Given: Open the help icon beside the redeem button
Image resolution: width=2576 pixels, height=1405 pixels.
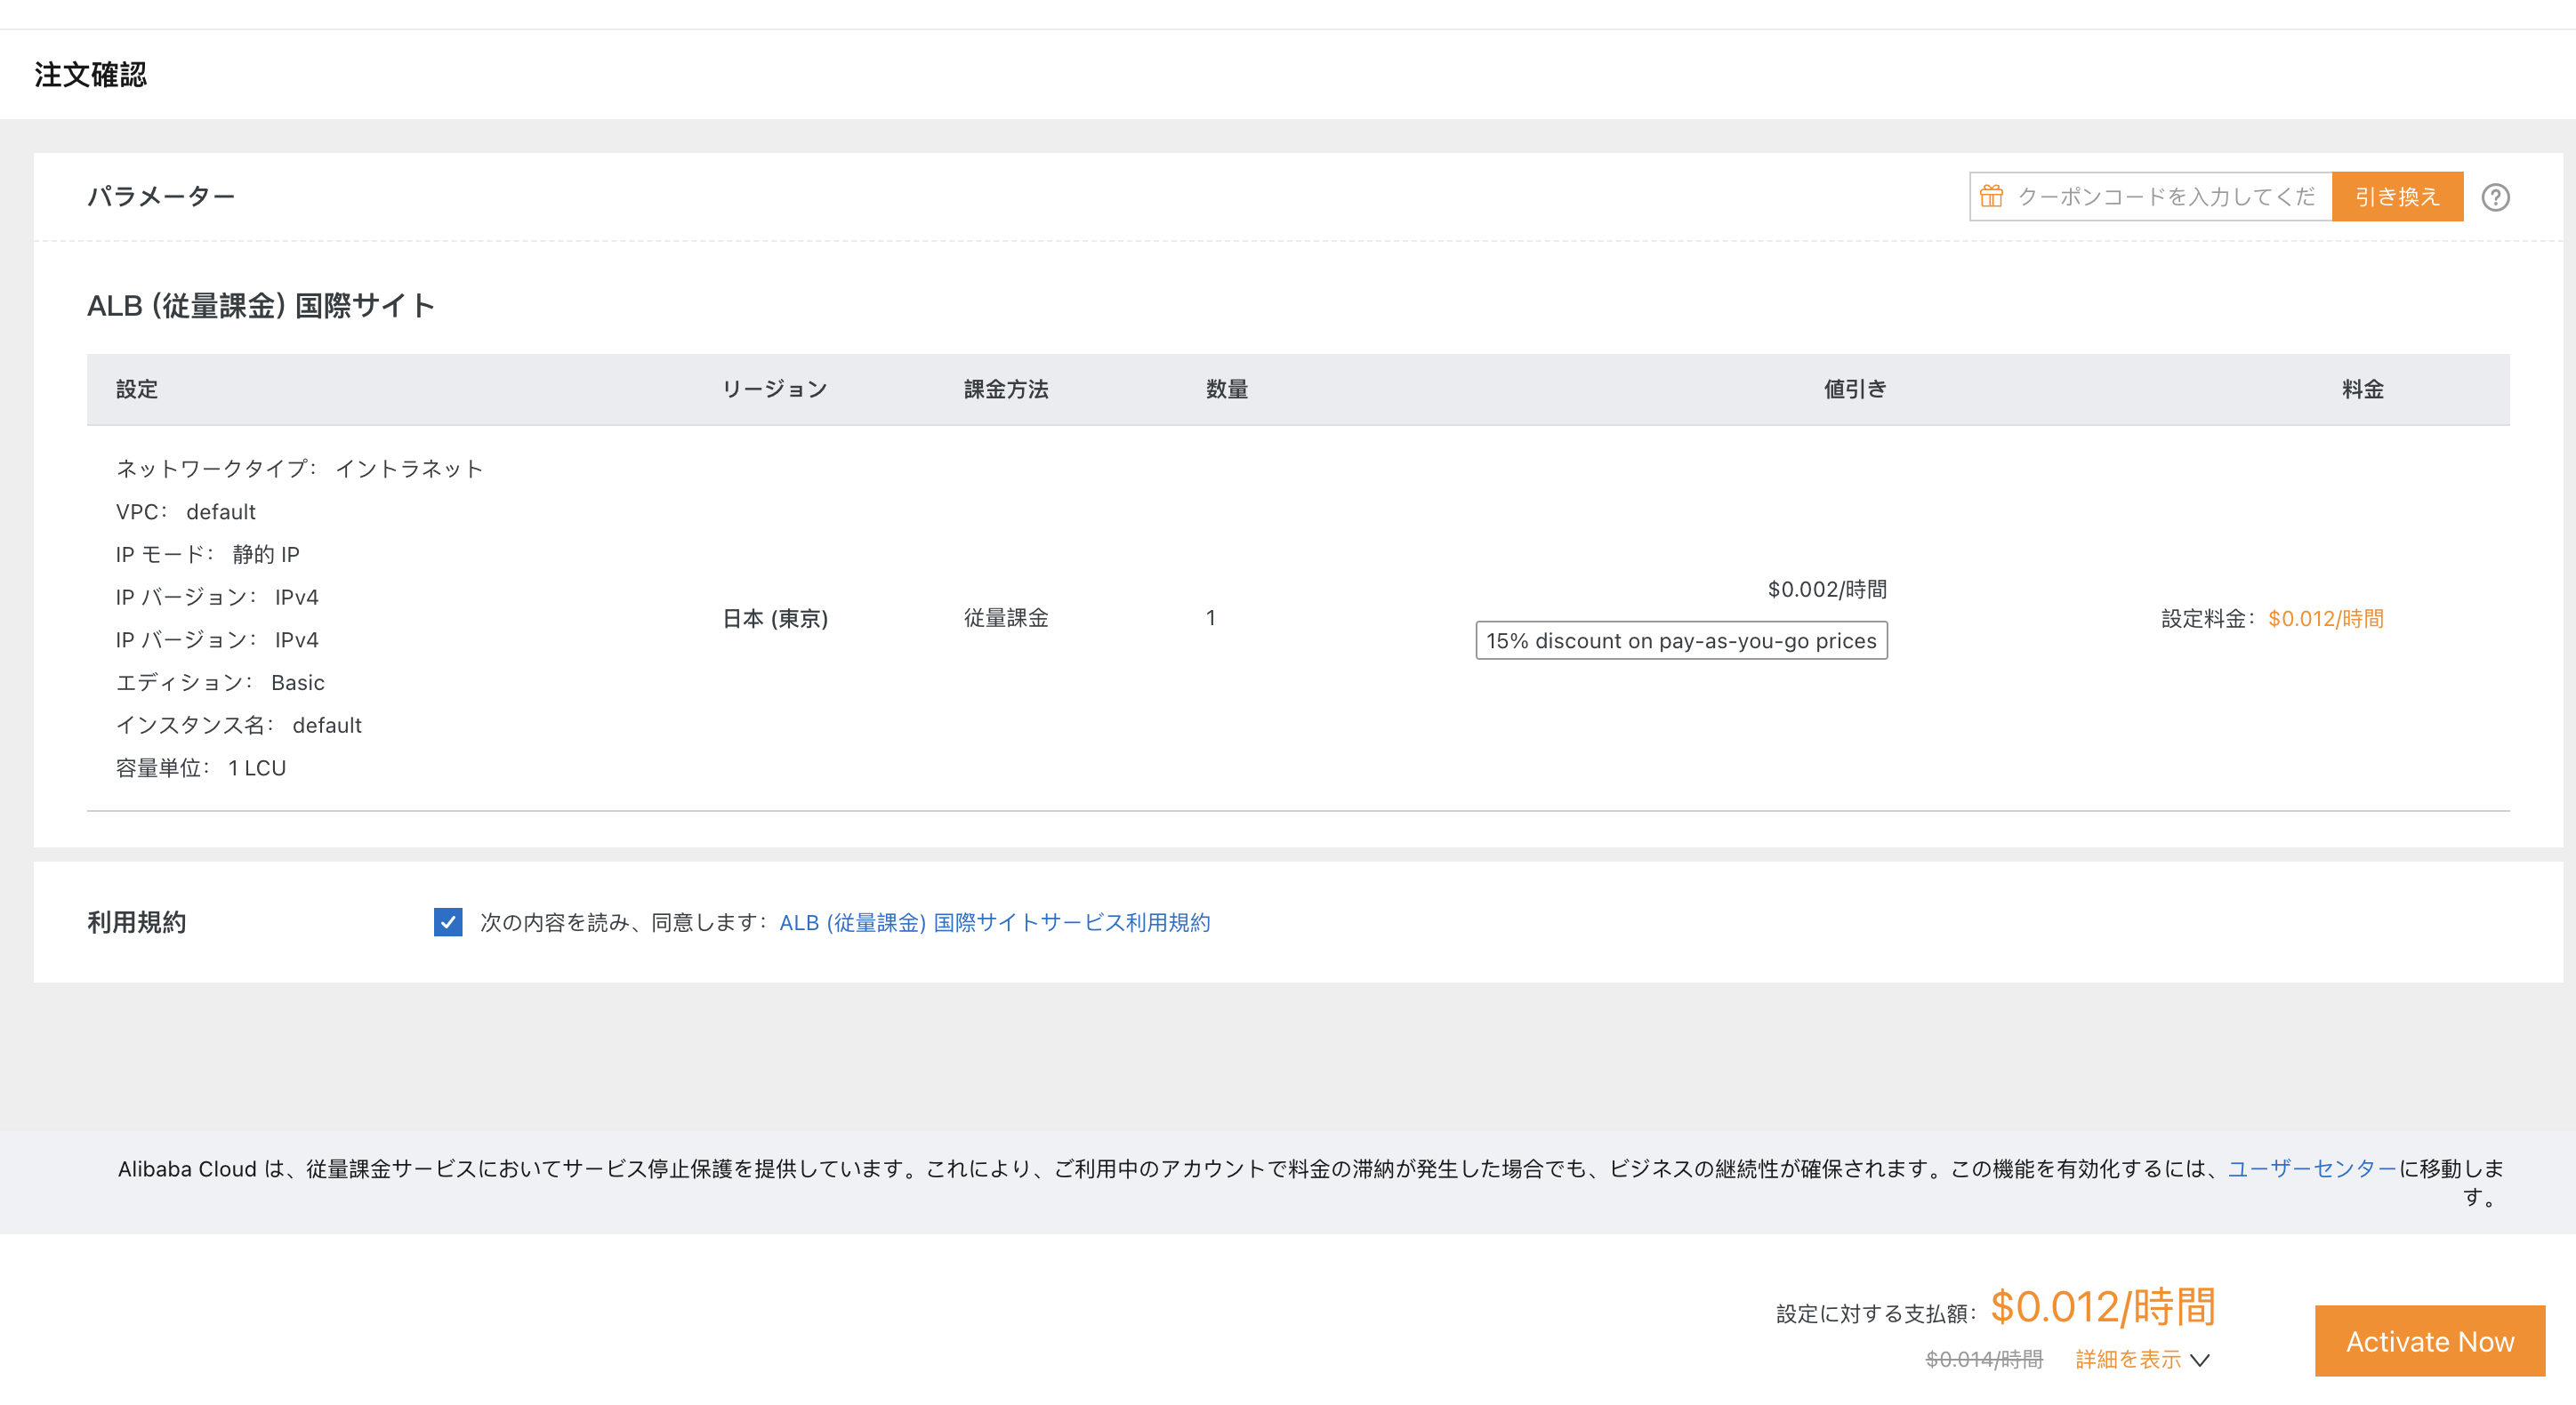Looking at the screenshot, I should click(x=2495, y=197).
